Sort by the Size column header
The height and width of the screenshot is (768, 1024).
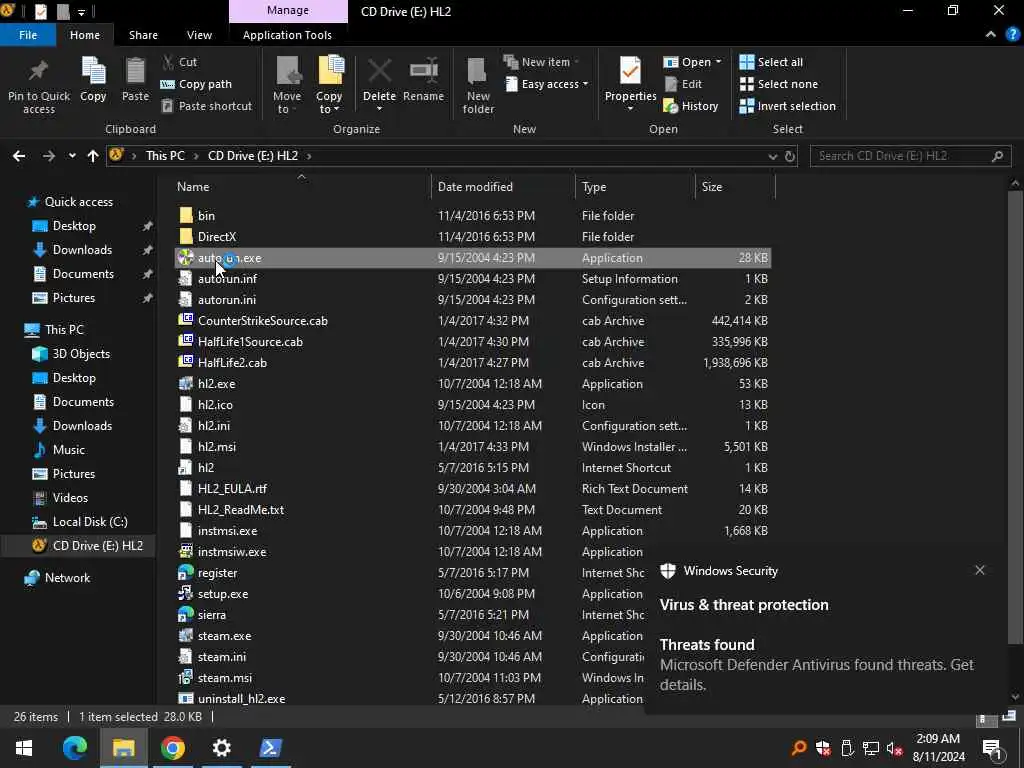pos(735,187)
